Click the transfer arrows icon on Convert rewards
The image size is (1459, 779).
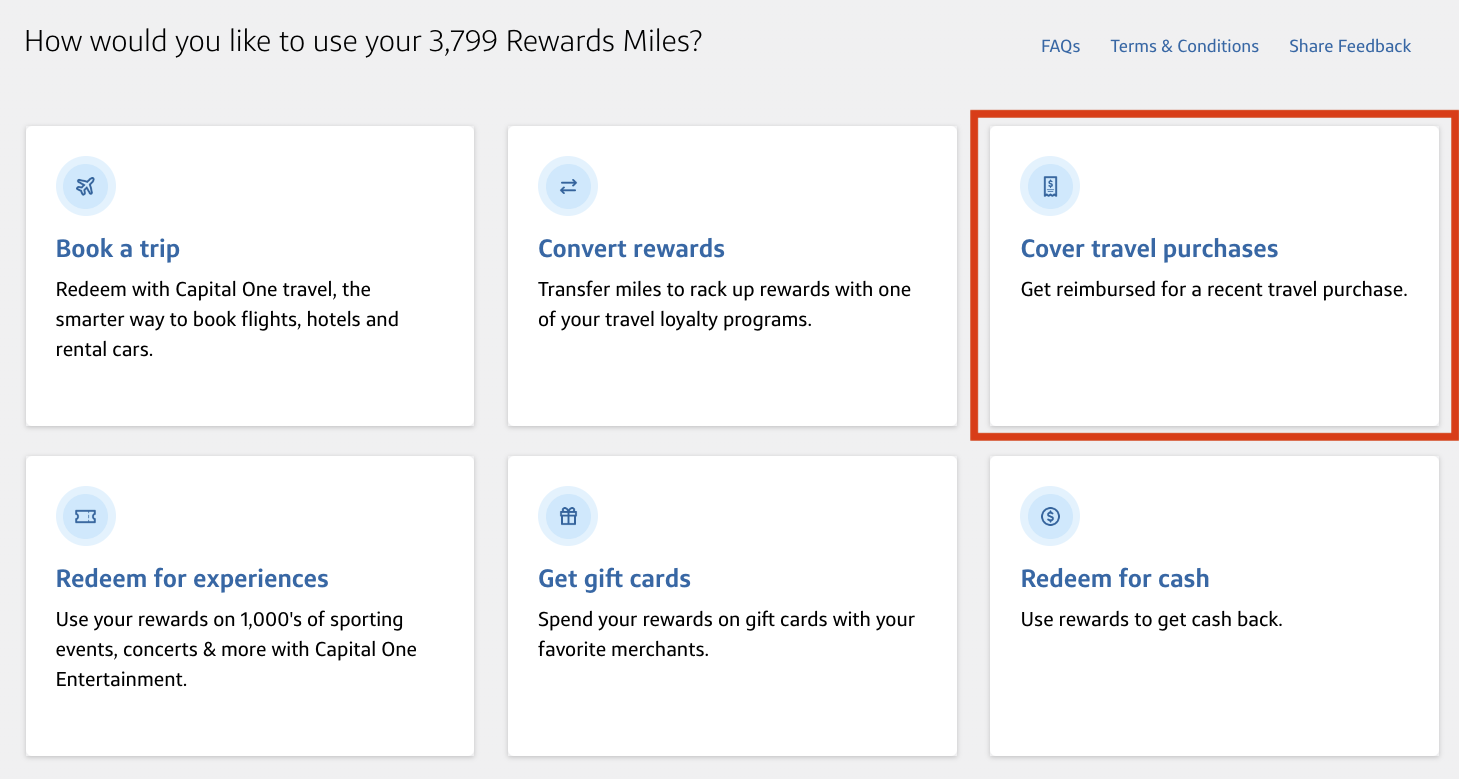tap(568, 186)
